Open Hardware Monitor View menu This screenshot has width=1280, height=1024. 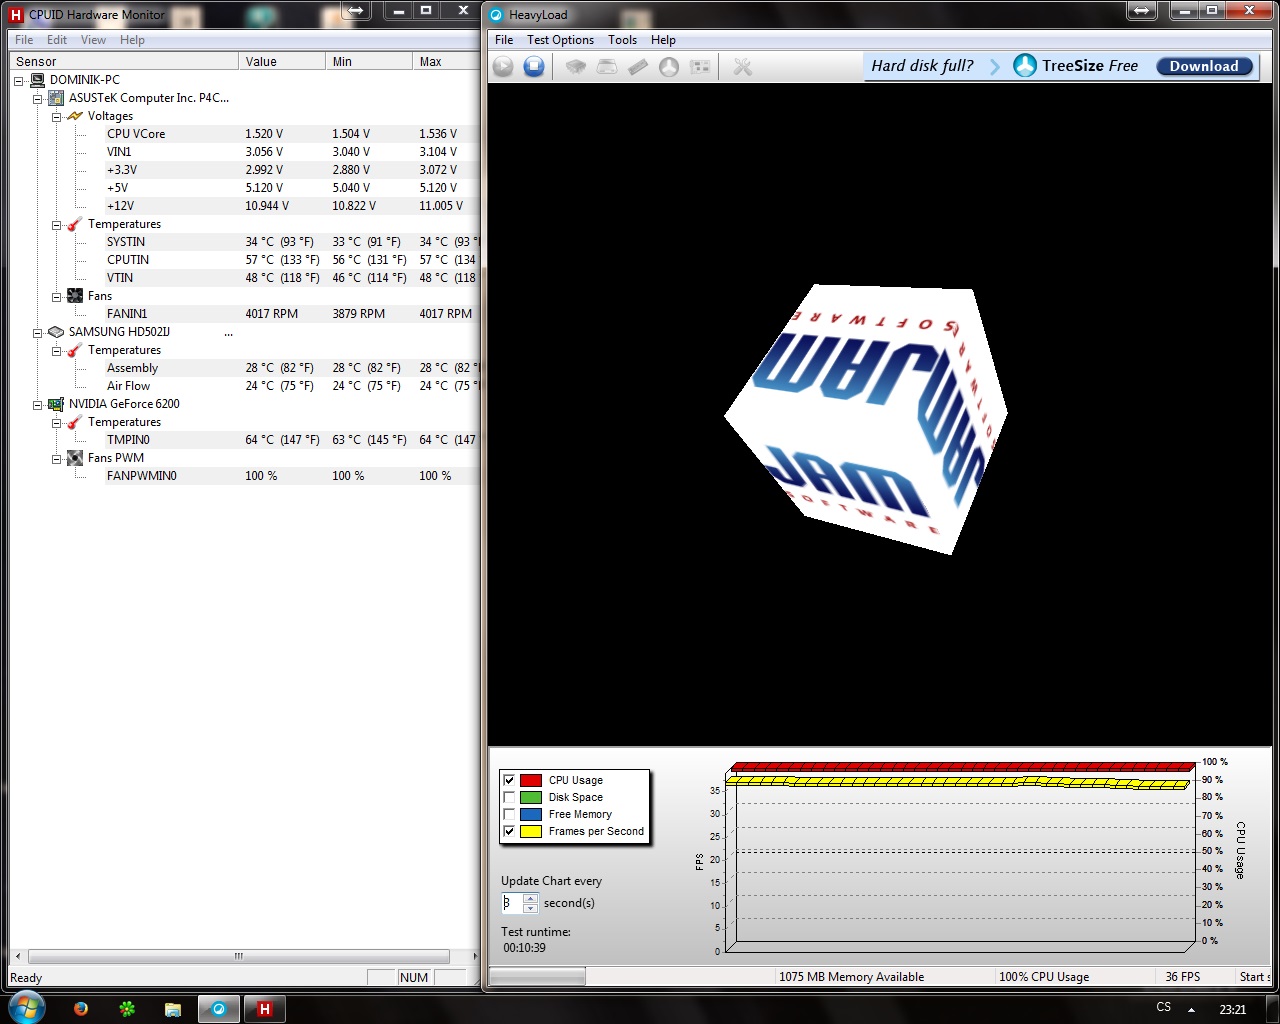93,40
